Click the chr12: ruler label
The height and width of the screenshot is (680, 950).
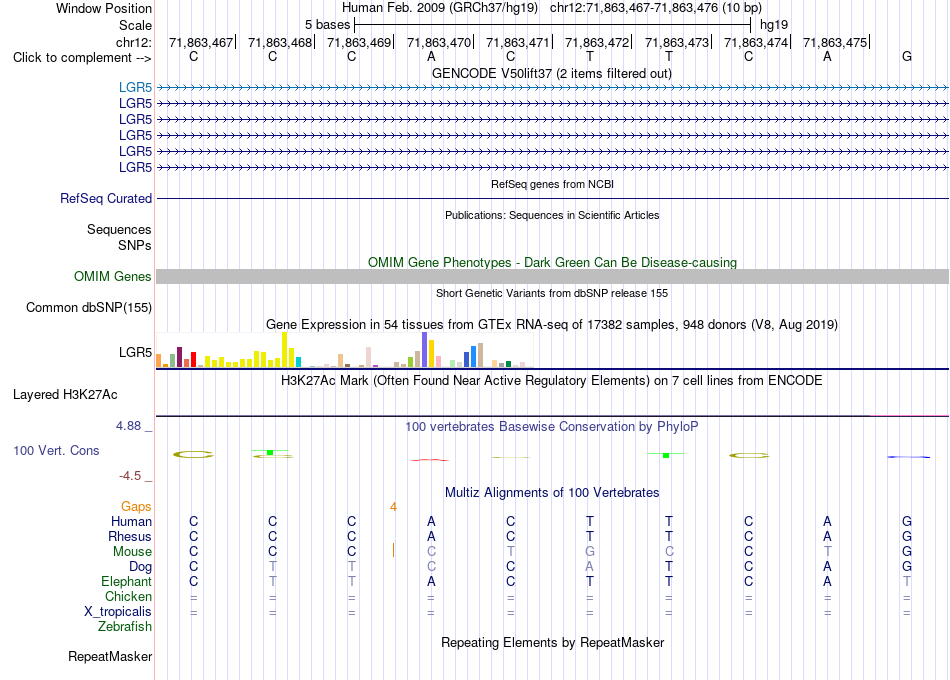point(134,42)
